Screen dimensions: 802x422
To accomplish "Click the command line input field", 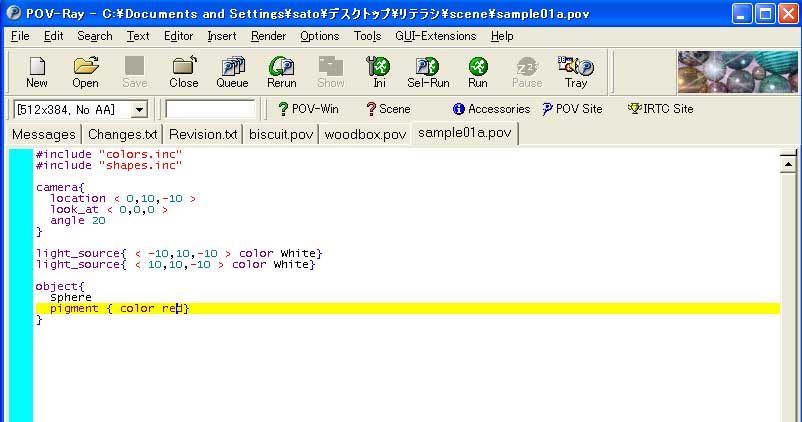I will point(210,109).
